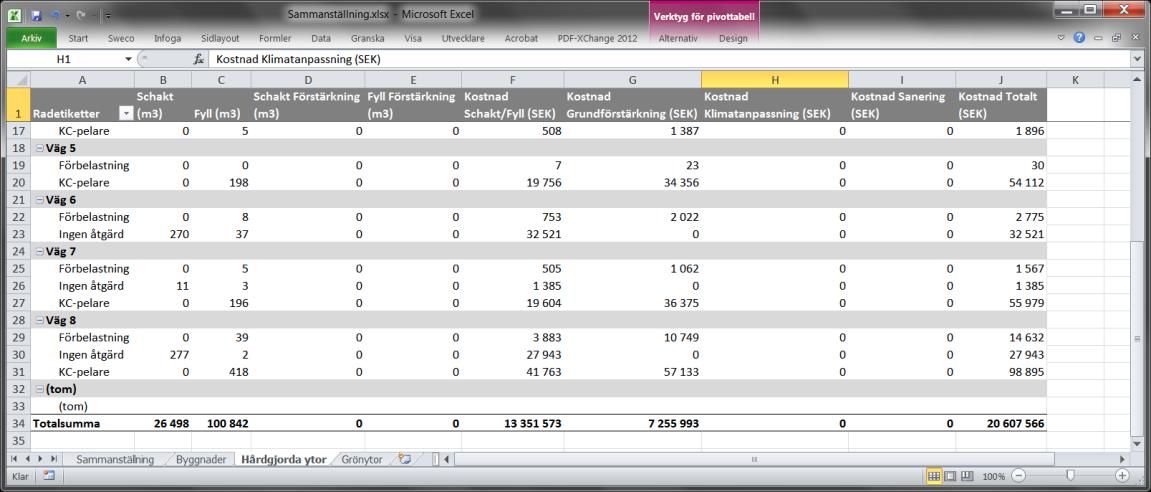Open Excel Help with the question mark icon
The image size is (1151, 492).
[1079, 37]
